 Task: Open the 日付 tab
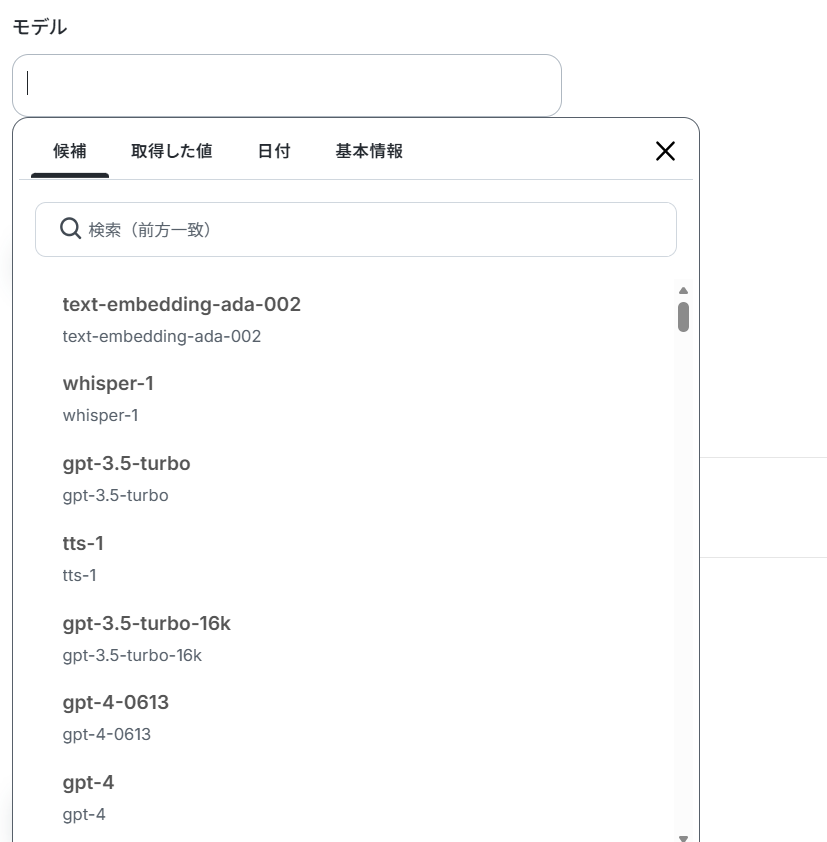(274, 151)
